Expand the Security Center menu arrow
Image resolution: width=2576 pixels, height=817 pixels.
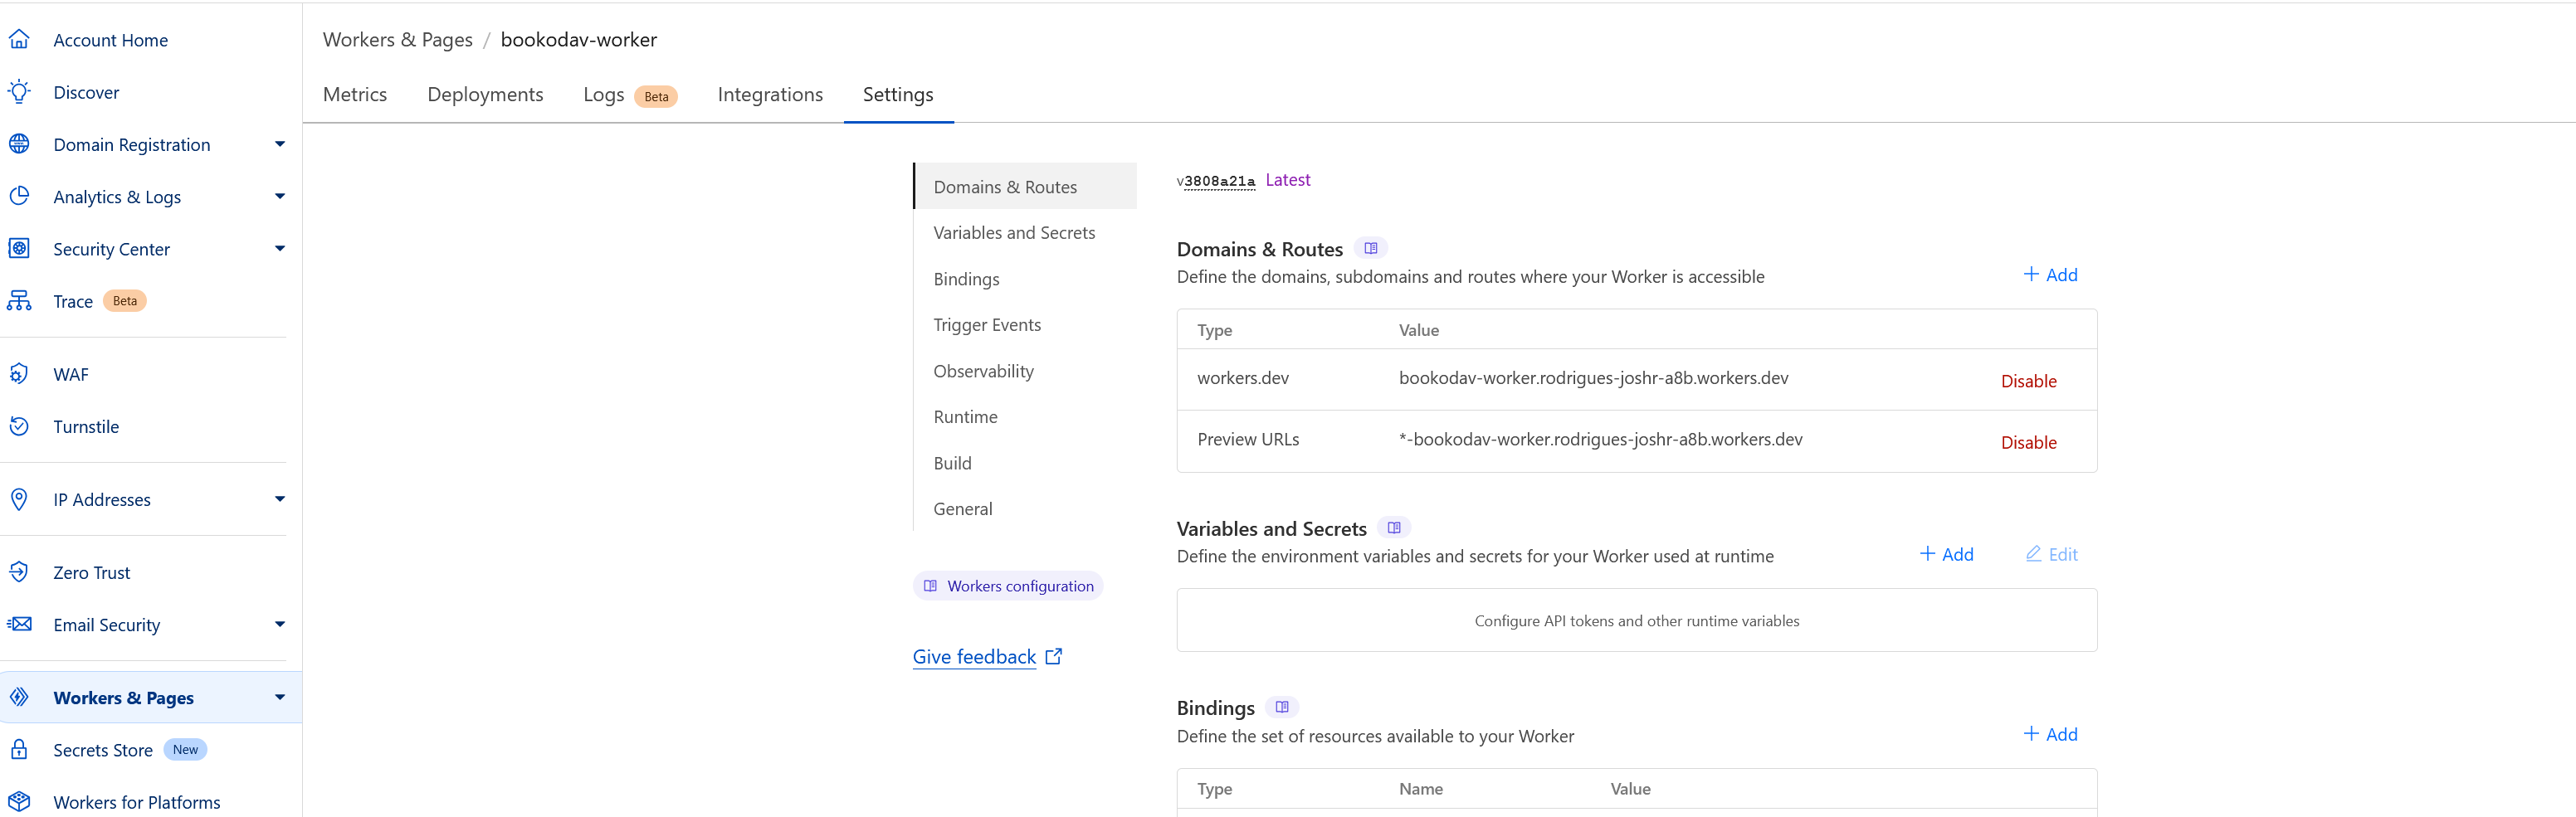click(280, 248)
